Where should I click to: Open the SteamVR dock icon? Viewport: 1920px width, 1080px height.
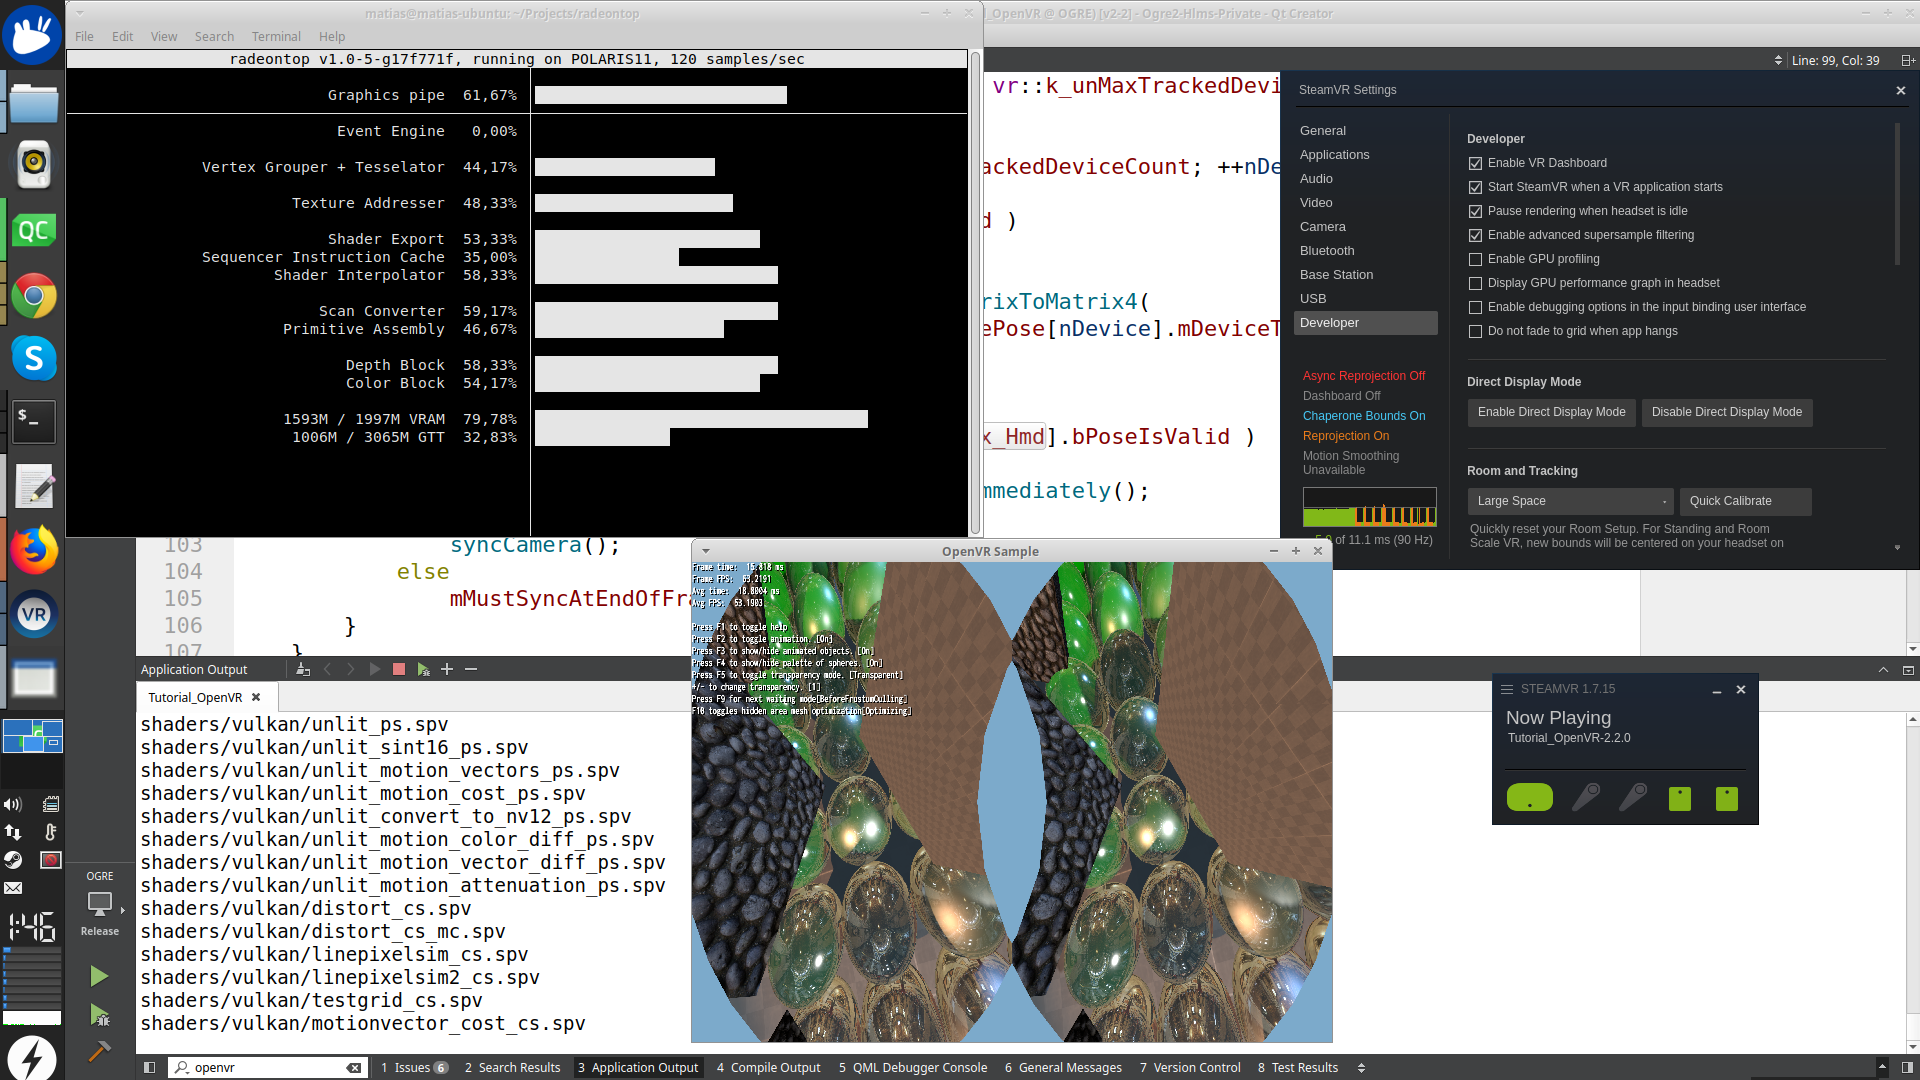pyautogui.click(x=33, y=614)
